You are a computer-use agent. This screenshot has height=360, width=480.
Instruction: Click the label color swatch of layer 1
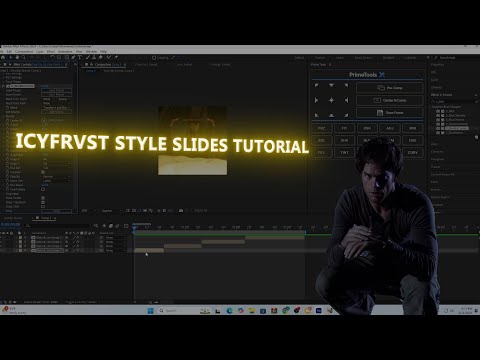point(20,238)
